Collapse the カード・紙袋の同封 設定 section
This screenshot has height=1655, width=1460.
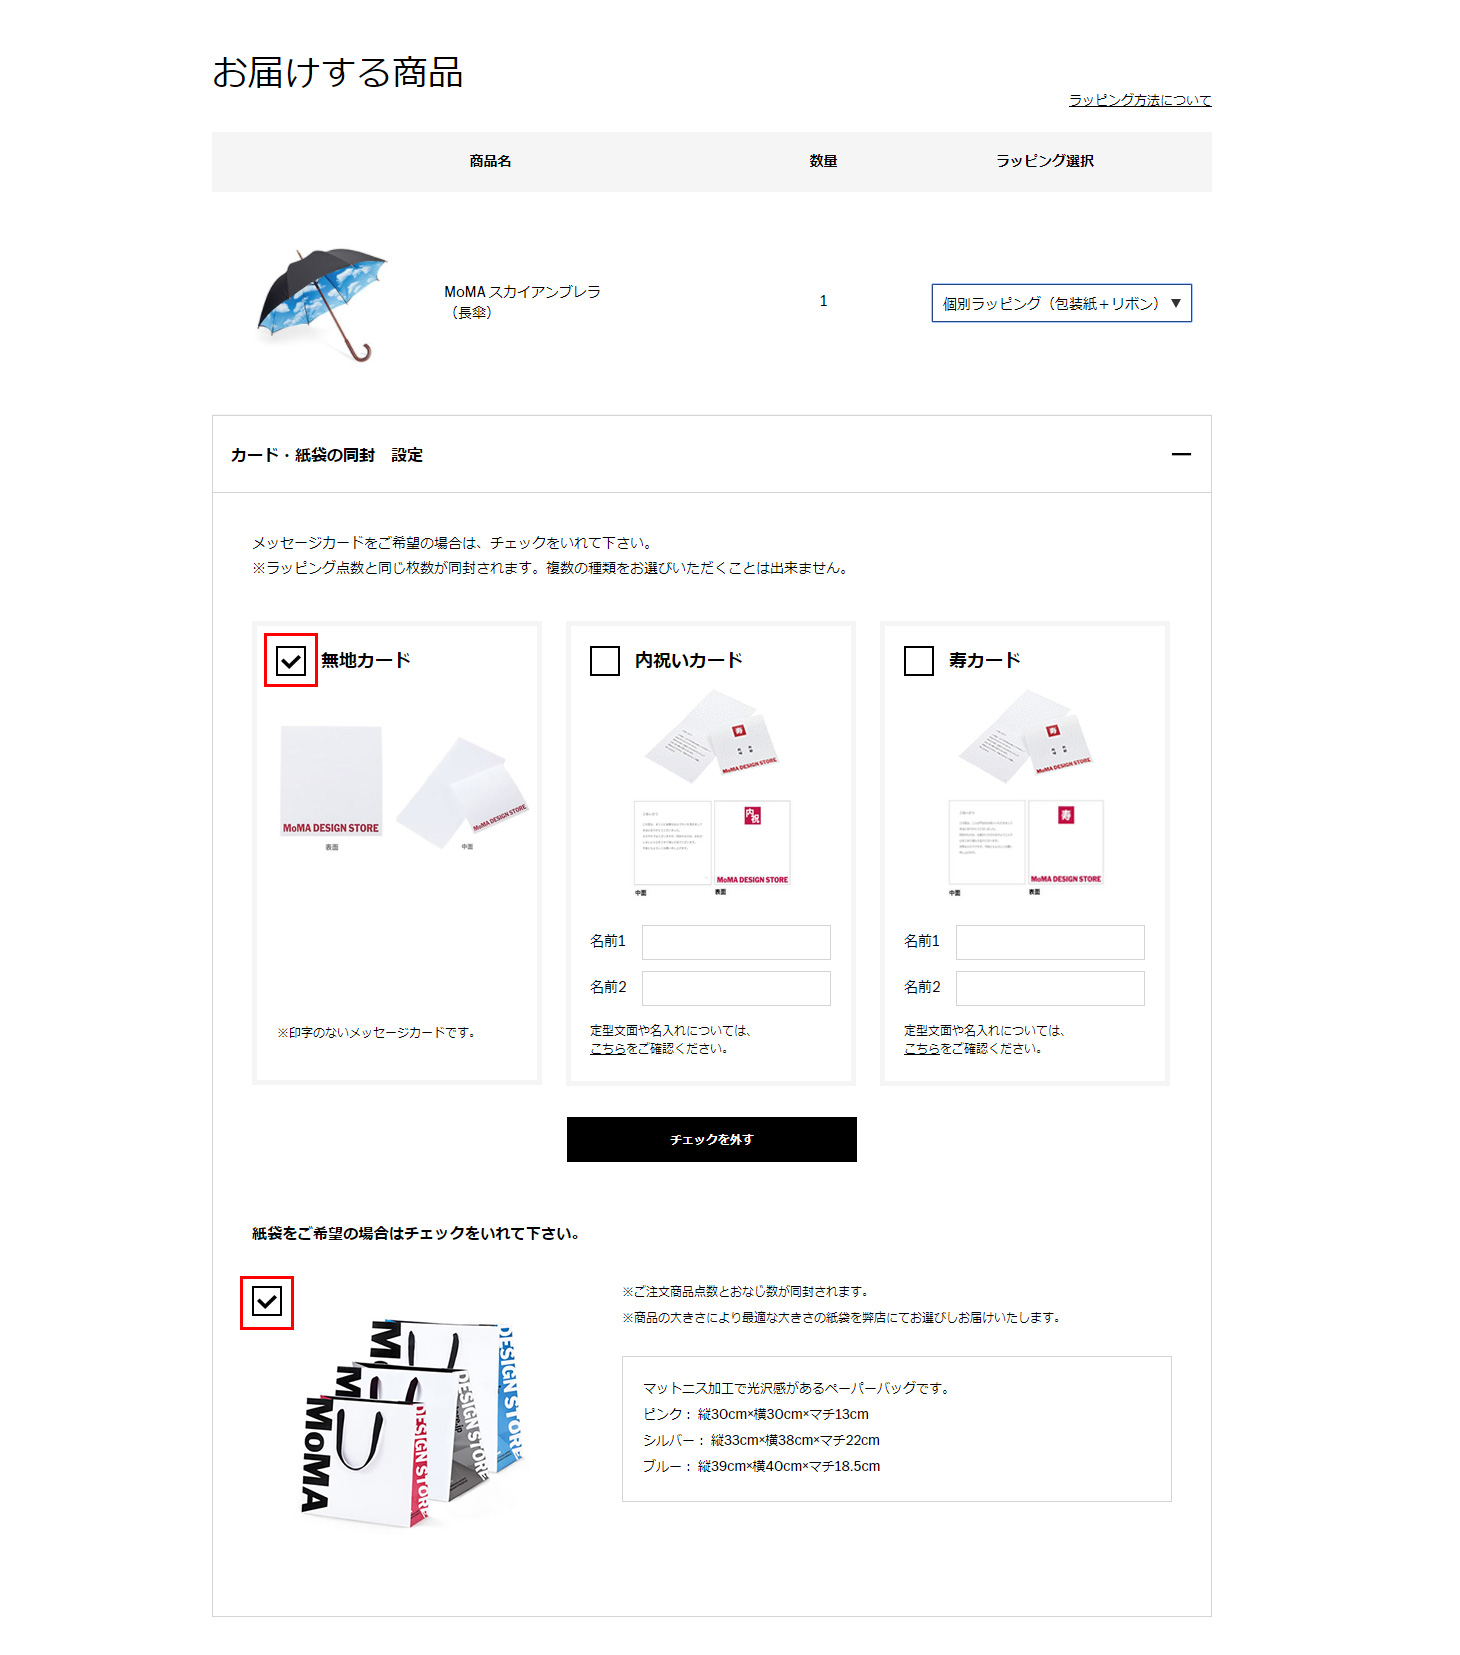tap(1181, 454)
